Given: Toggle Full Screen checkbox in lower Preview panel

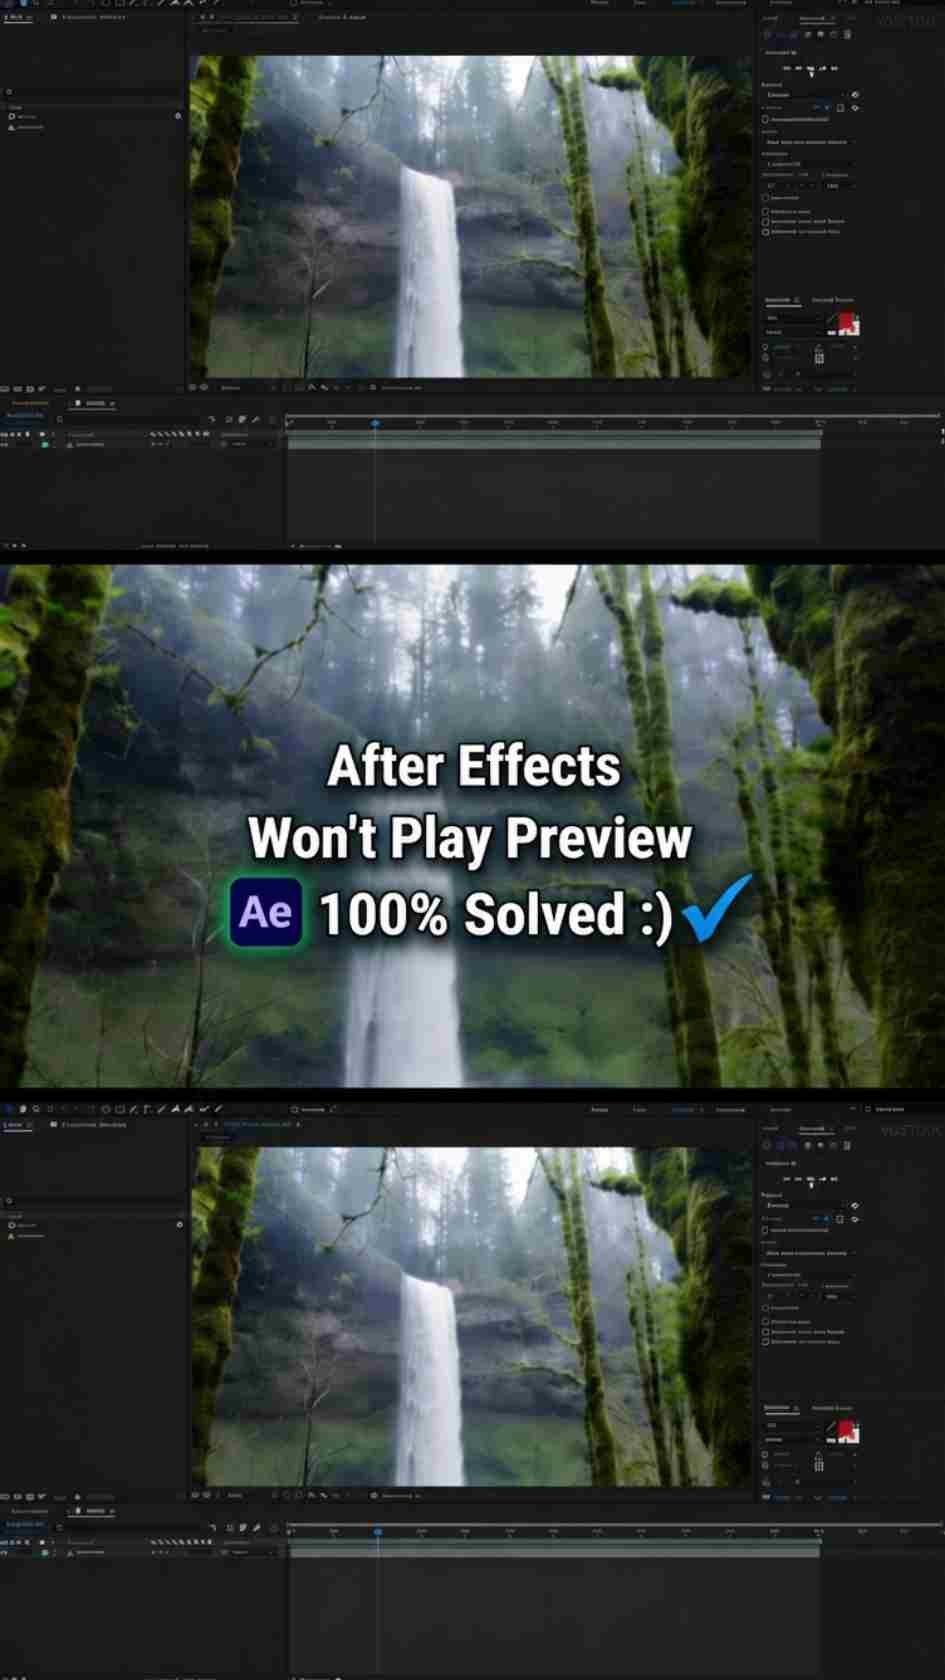Looking at the screenshot, I should point(765,1308).
